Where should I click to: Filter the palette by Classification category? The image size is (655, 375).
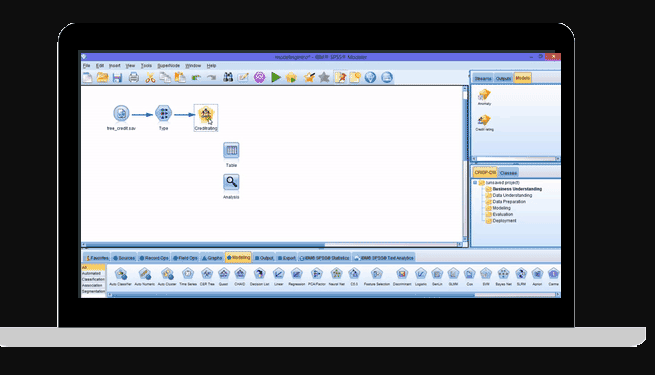tap(93, 279)
